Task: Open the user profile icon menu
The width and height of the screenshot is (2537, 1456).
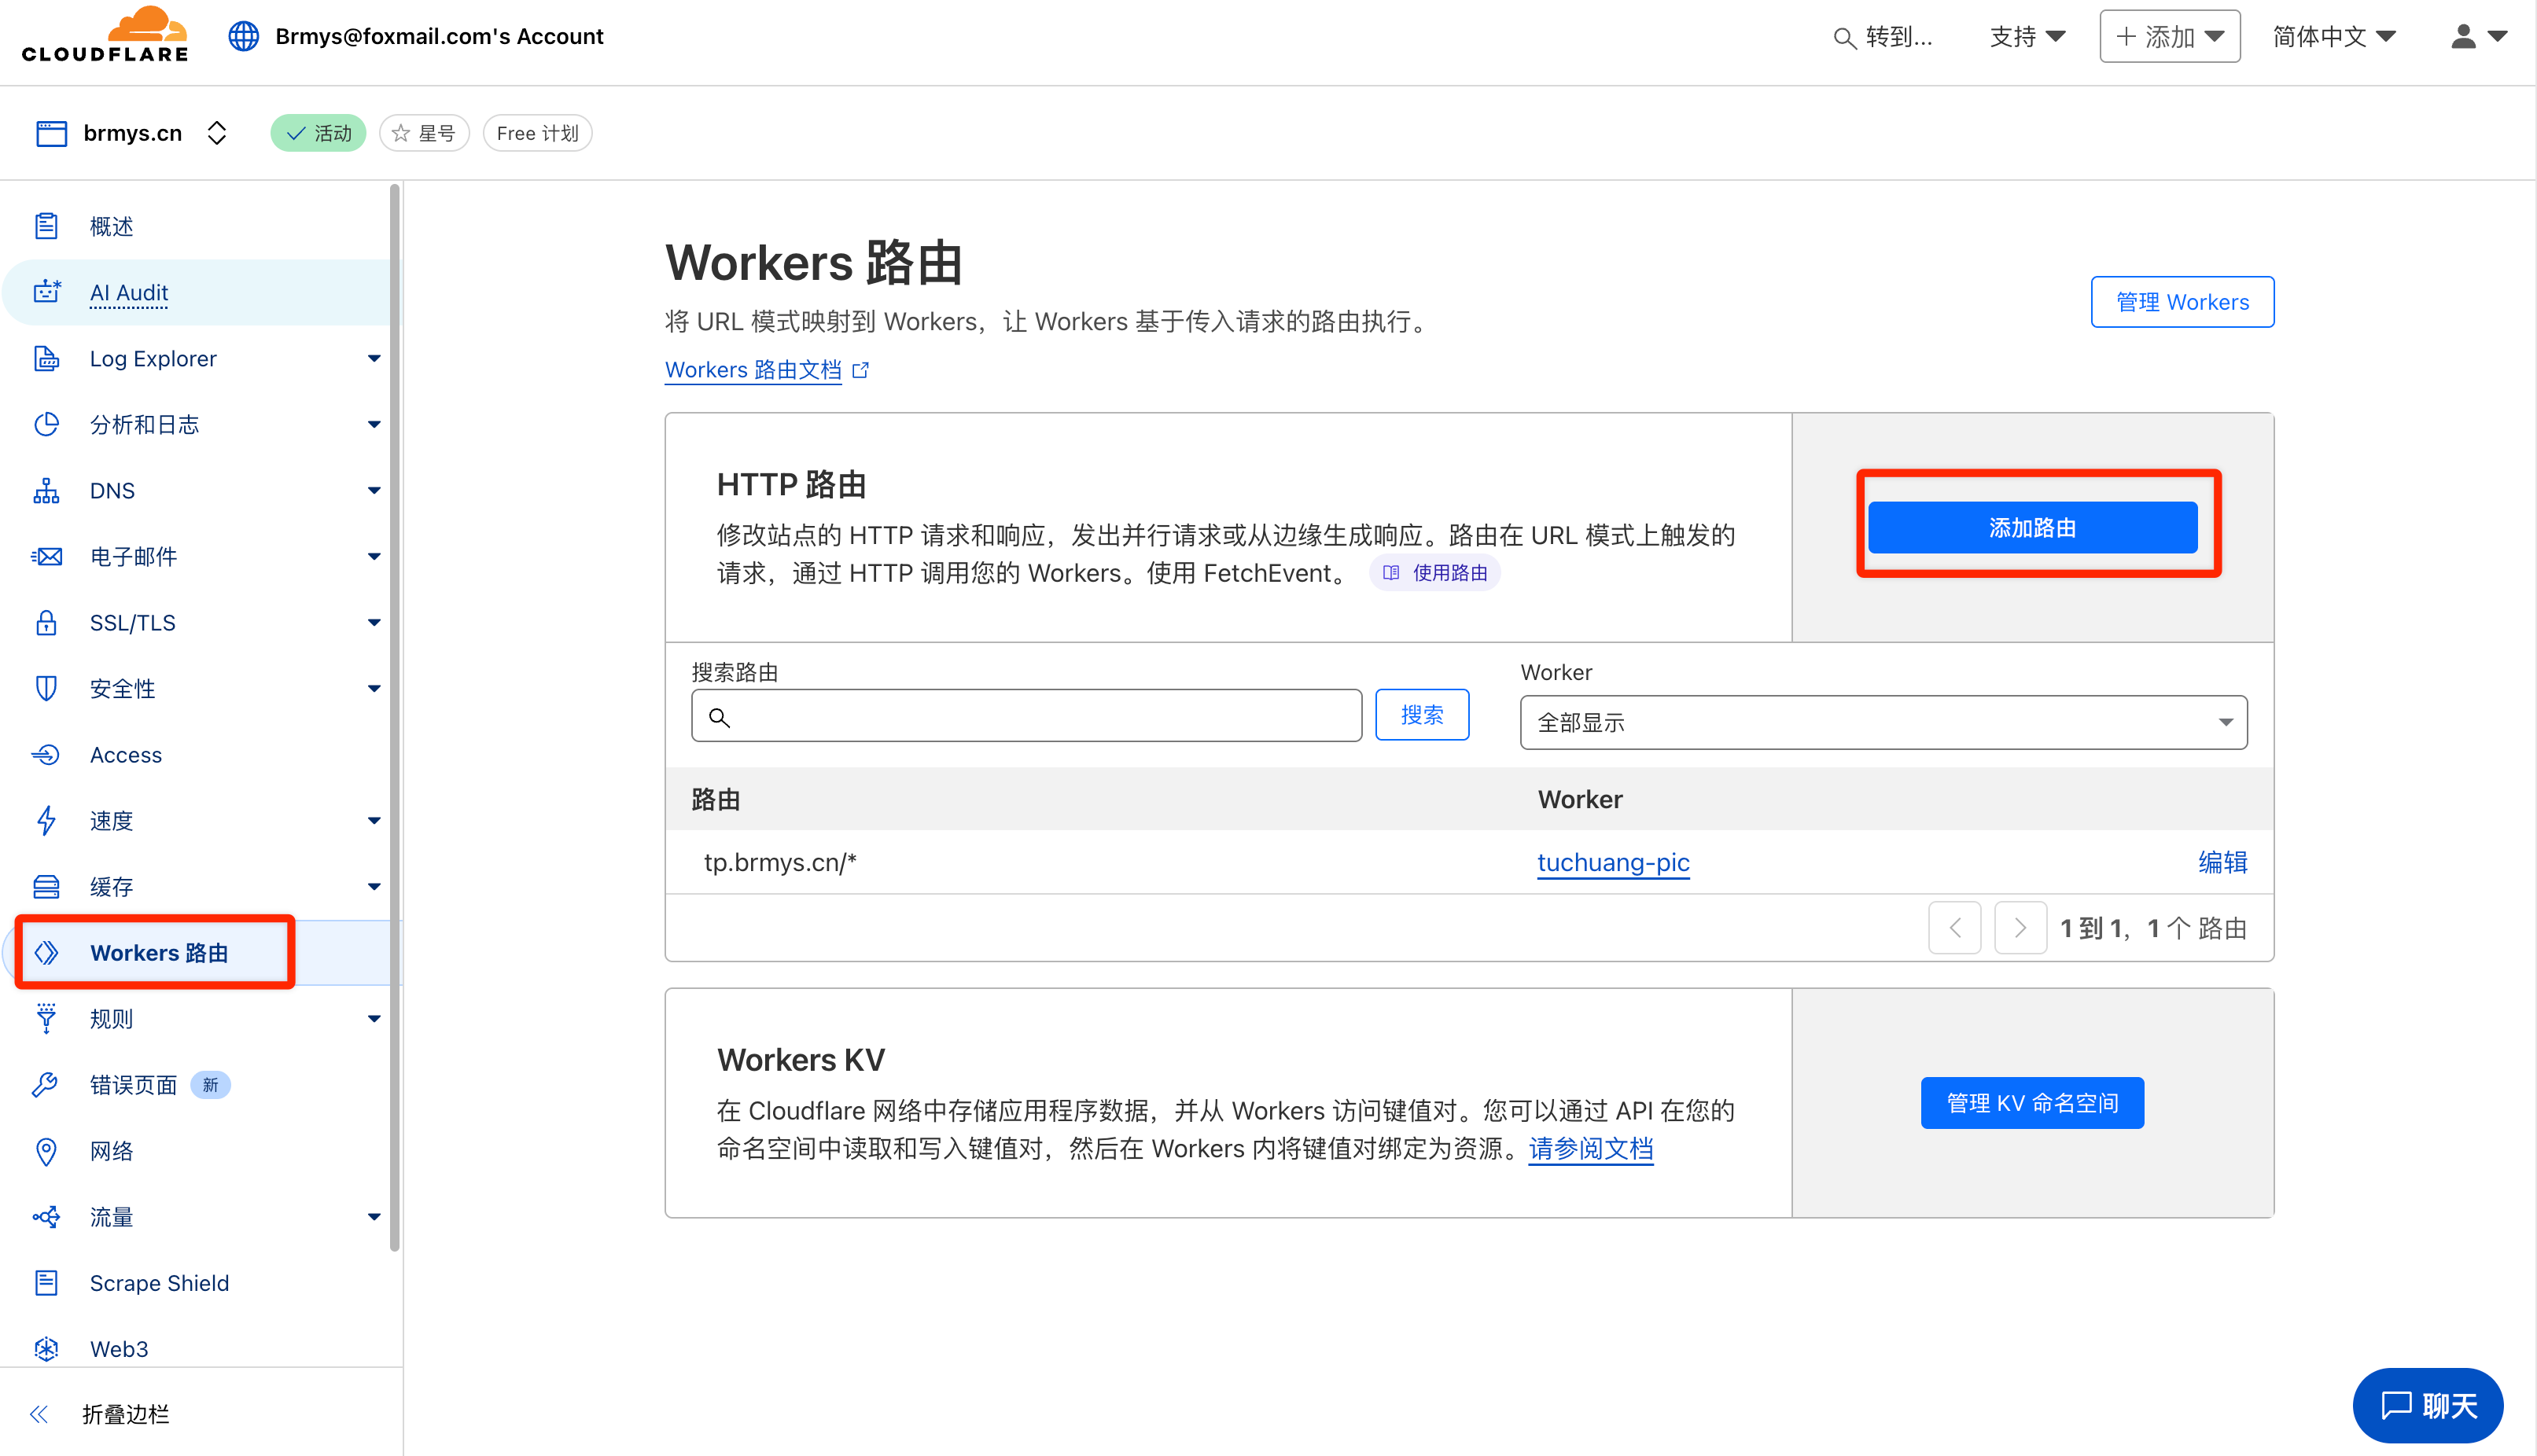Action: [2478, 37]
